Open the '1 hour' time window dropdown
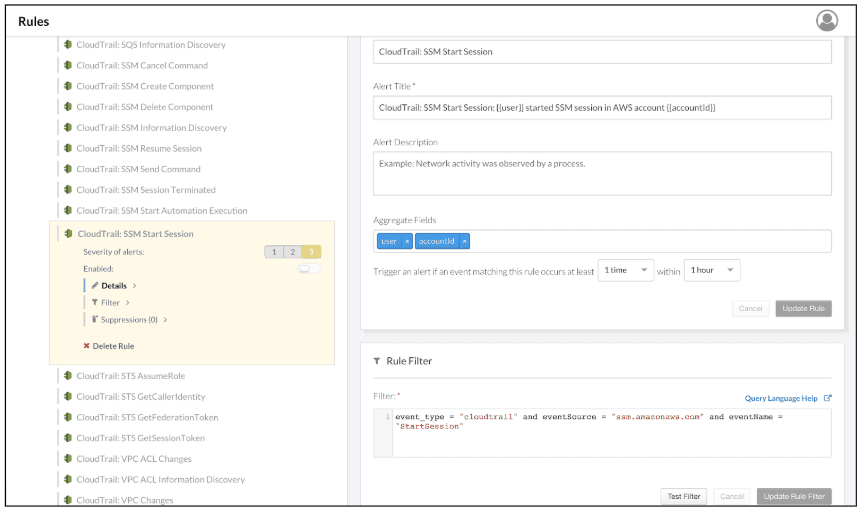Viewport: 862px width, 511px height. click(712, 271)
